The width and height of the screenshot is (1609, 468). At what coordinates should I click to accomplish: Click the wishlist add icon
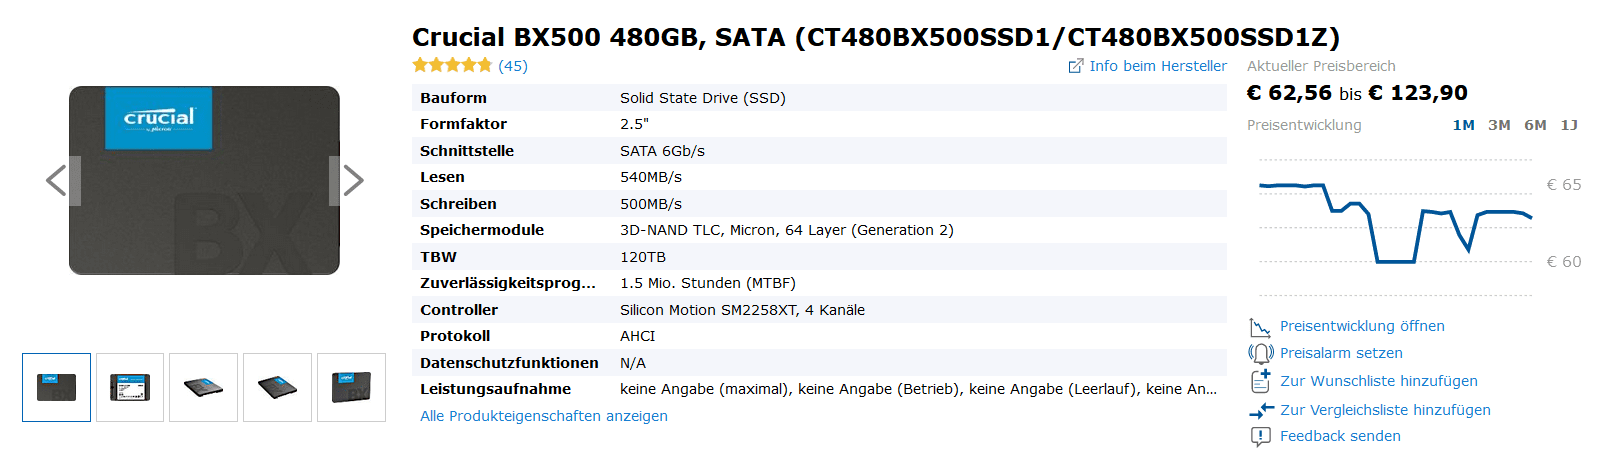coord(1260,382)
